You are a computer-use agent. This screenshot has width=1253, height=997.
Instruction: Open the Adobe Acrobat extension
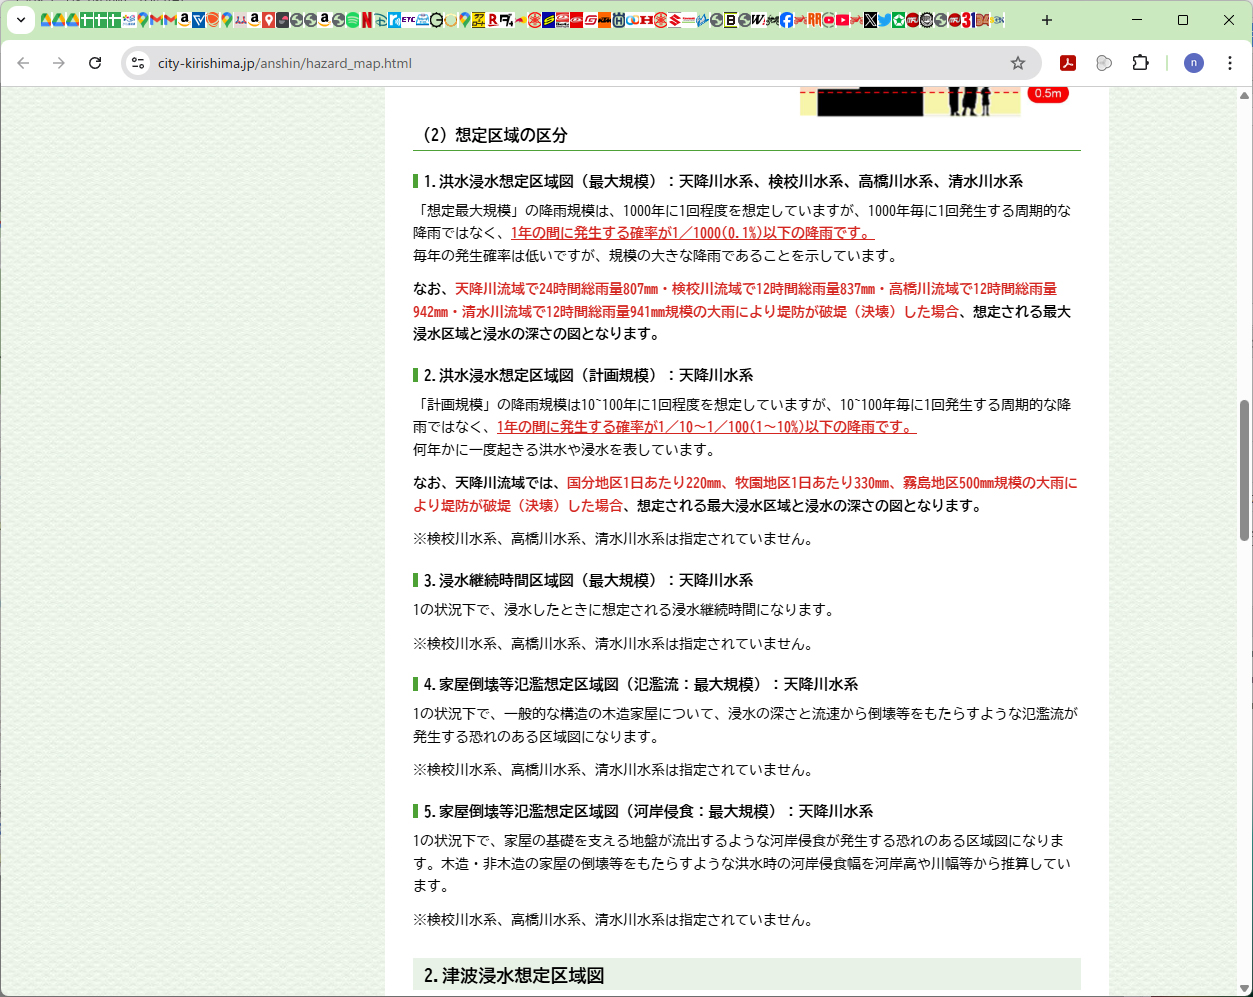(x=1068, y=63)
